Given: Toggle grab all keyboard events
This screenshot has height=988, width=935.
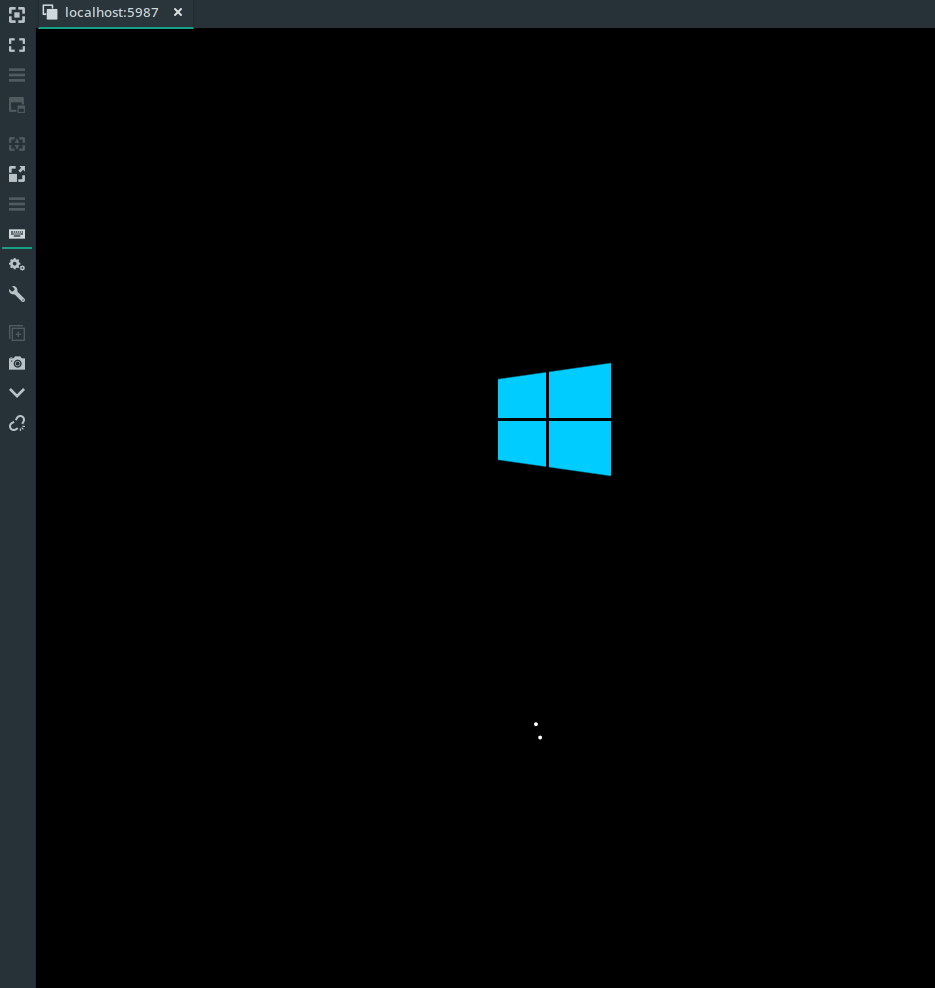Looking at the screenshot, I should 16,234.
